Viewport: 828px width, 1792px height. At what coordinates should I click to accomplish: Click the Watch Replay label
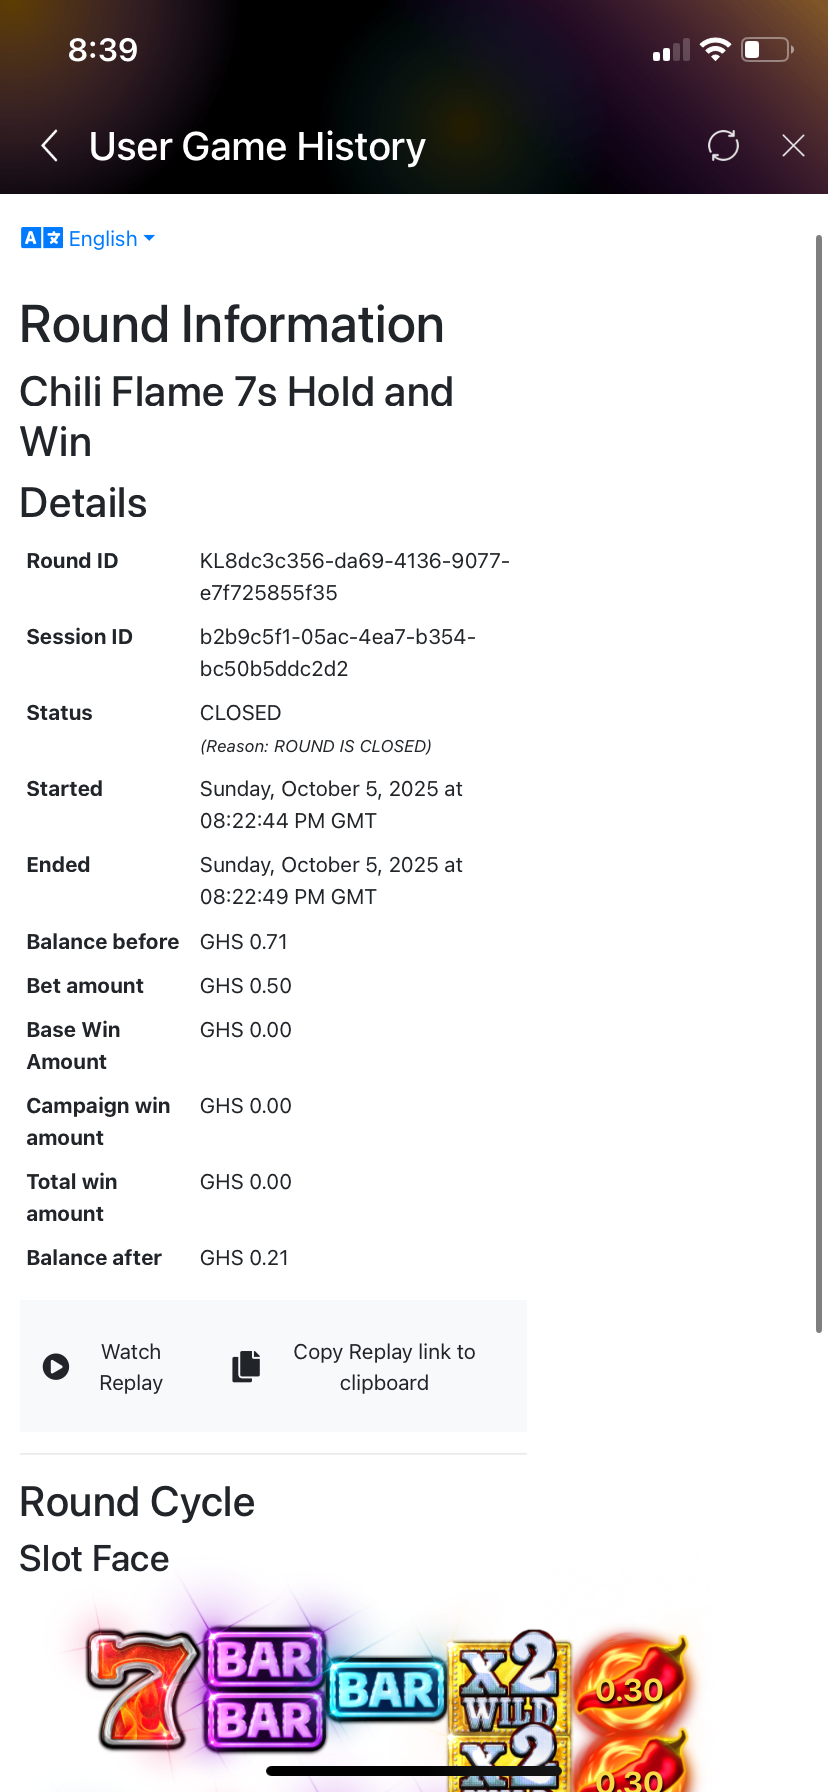click(x=131, y=1367)
